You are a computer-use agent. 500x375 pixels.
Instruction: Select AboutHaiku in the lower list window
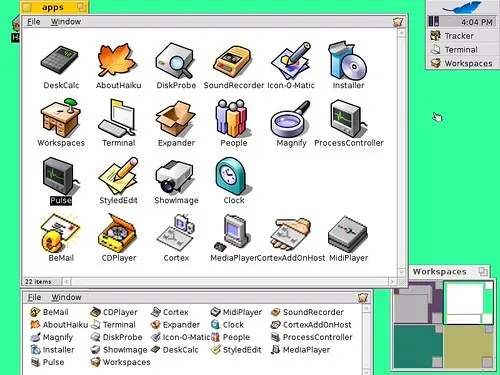(x=59, y=325)
